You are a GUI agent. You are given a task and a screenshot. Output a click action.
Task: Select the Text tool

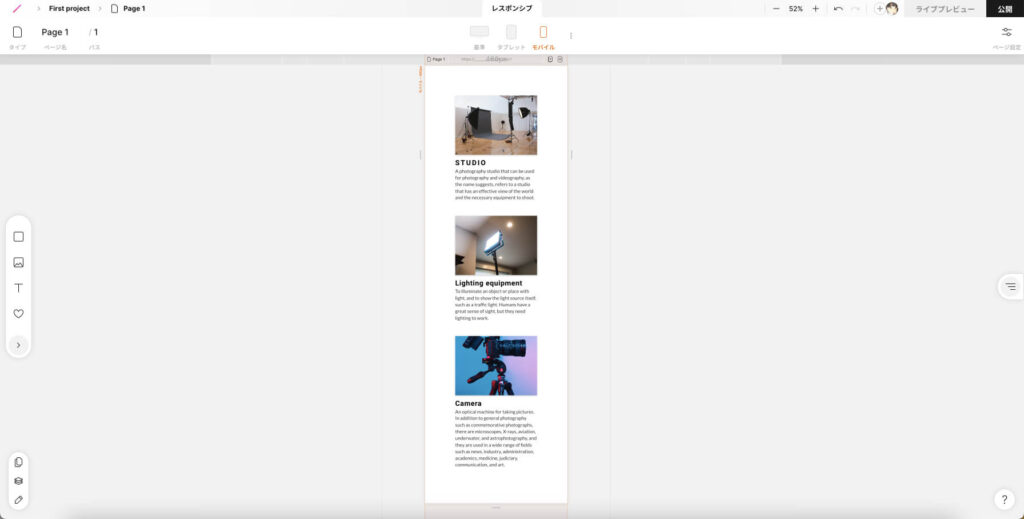(x=18, y=288)
